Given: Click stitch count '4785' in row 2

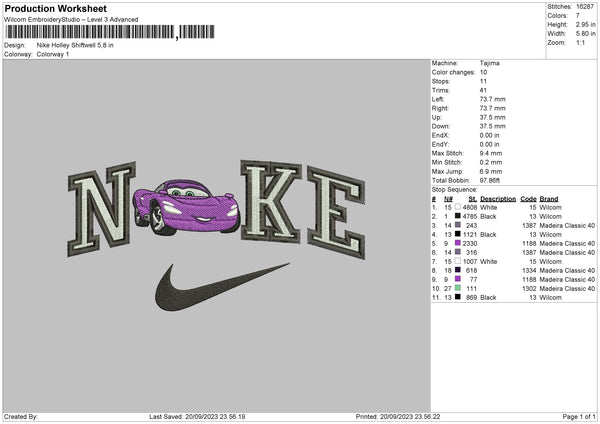Looking at the screenshot, I should pyautogui.click(x=470, y=217).
